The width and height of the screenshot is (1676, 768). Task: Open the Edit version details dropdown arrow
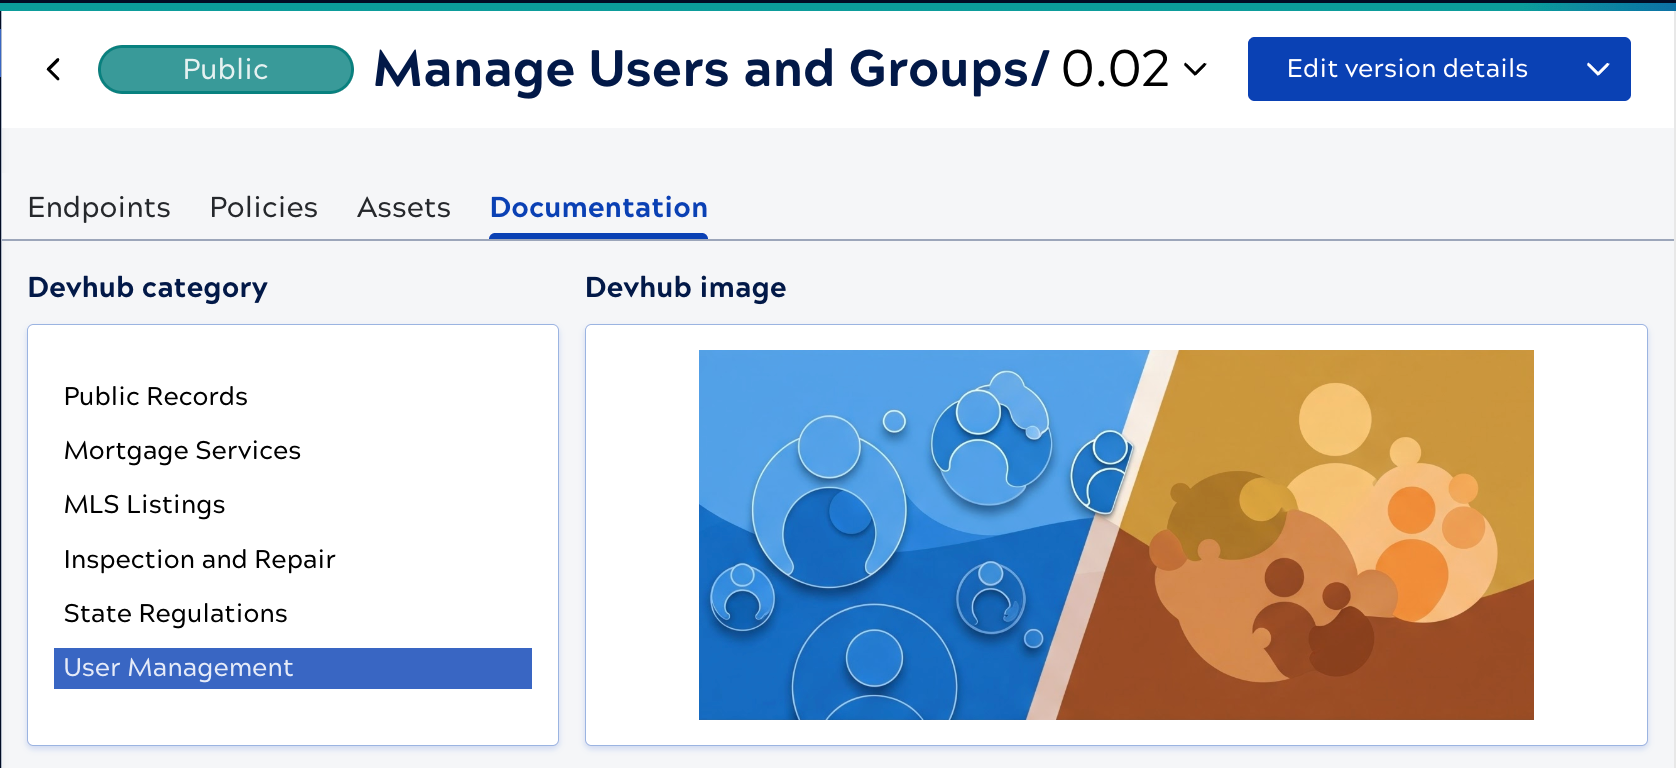1597,69
